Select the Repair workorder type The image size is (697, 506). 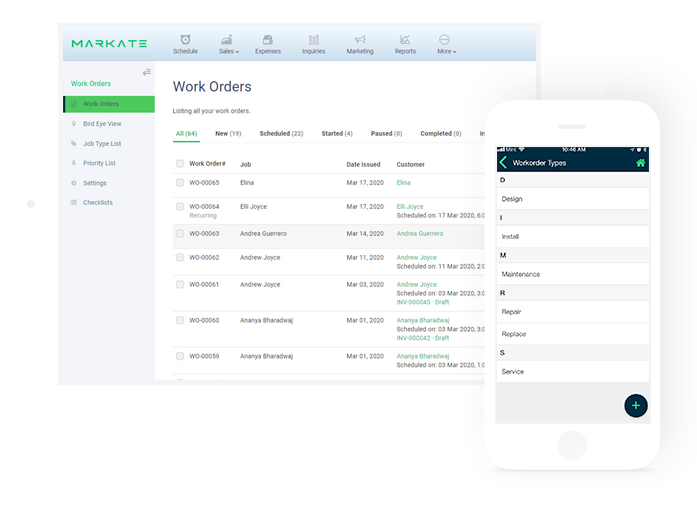(x=573, y=312)
